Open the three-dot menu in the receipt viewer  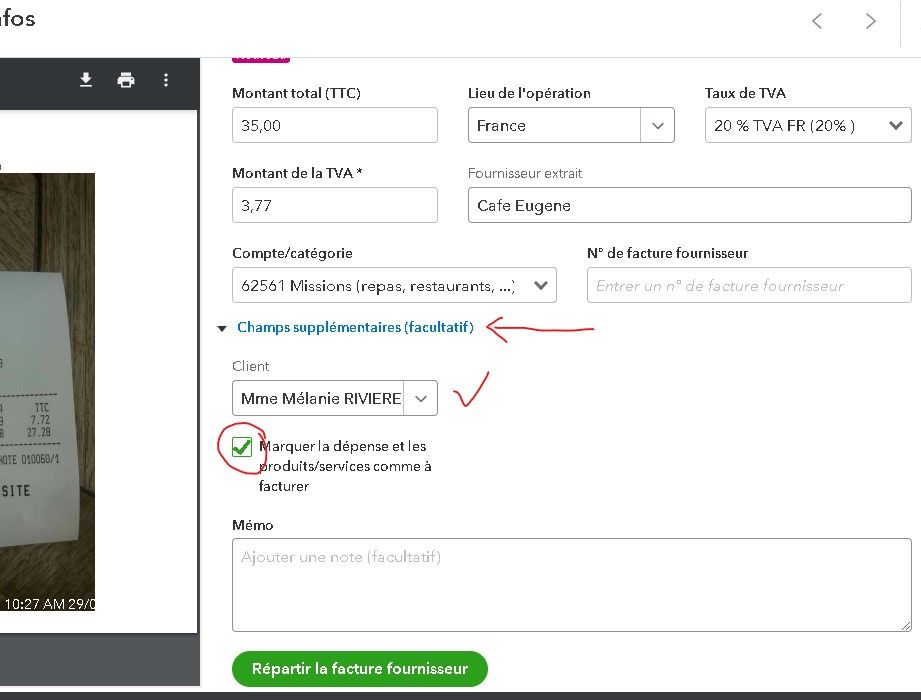point(166,80)
